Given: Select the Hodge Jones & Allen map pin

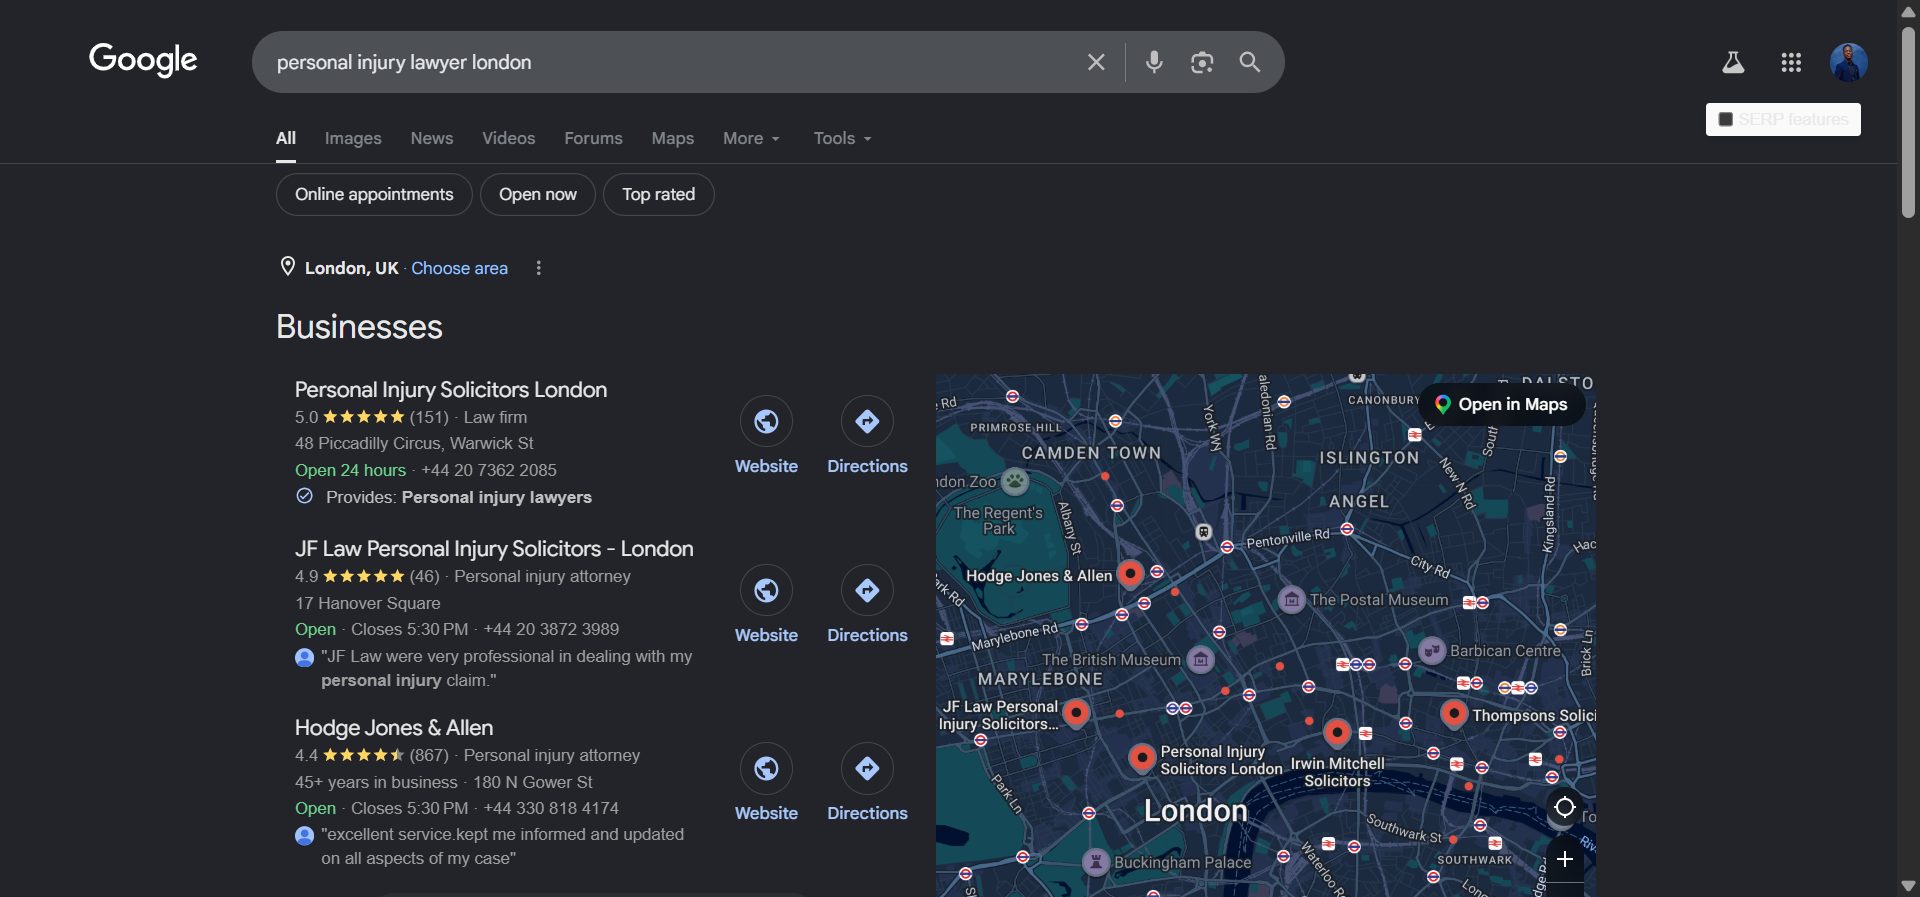Looking at the screenshot, I should [x=1130, y=573].
